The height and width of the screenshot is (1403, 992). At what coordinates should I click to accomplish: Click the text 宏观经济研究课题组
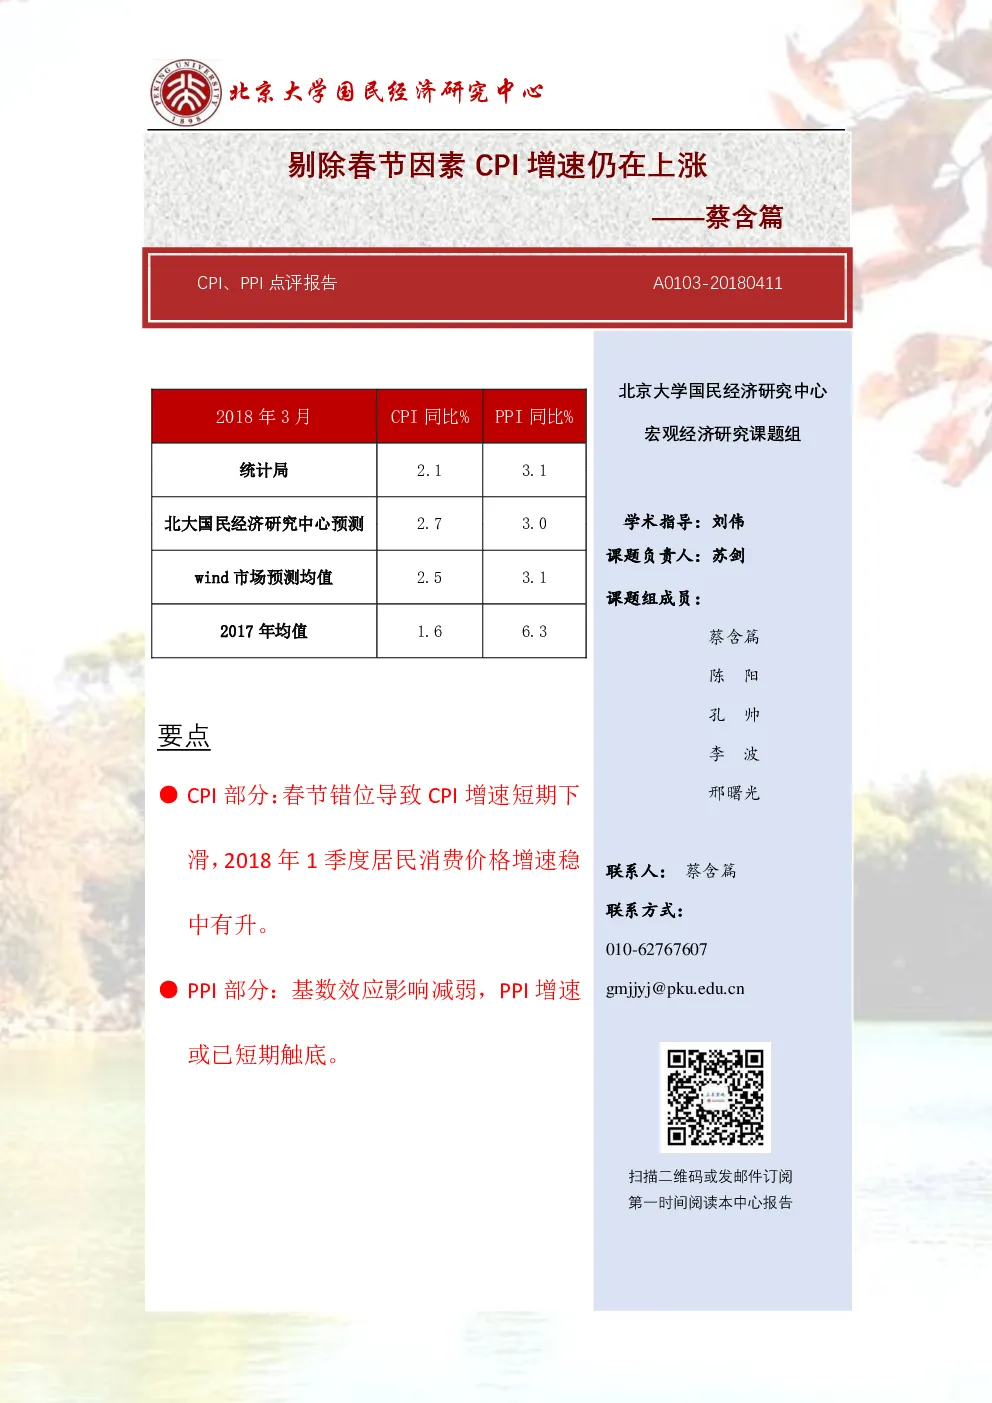coord(723,434)
